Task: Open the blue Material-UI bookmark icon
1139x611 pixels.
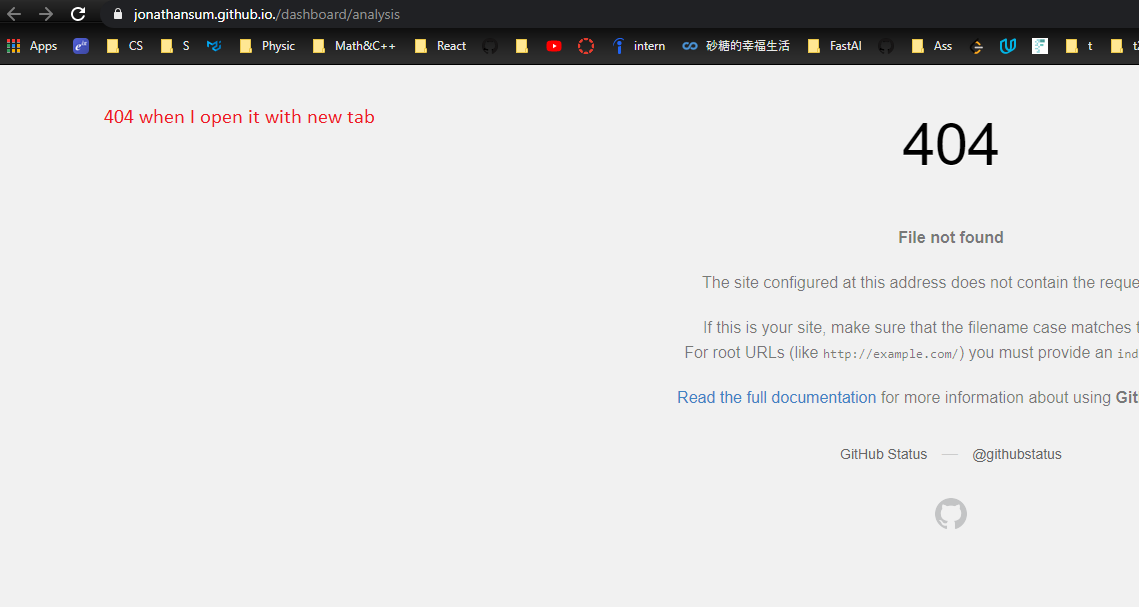Action: coord(214,46)
